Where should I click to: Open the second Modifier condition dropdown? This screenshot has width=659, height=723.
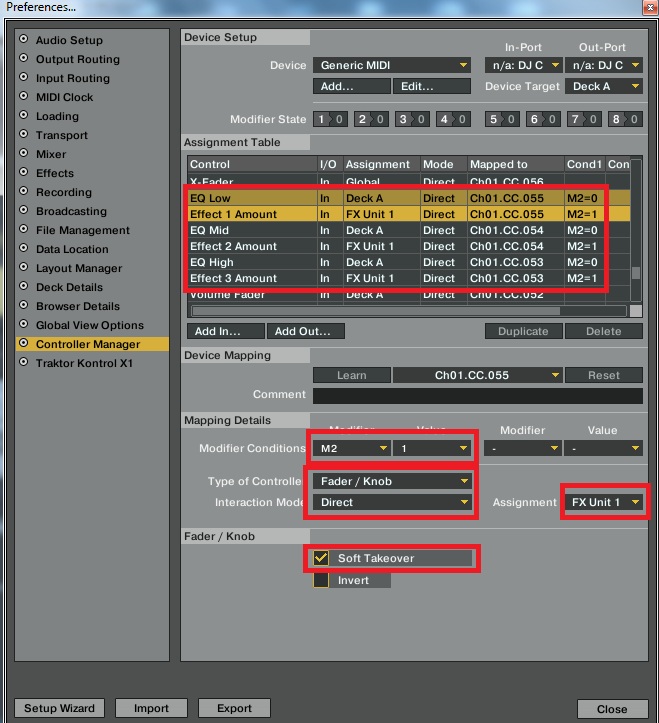[523, 448]
